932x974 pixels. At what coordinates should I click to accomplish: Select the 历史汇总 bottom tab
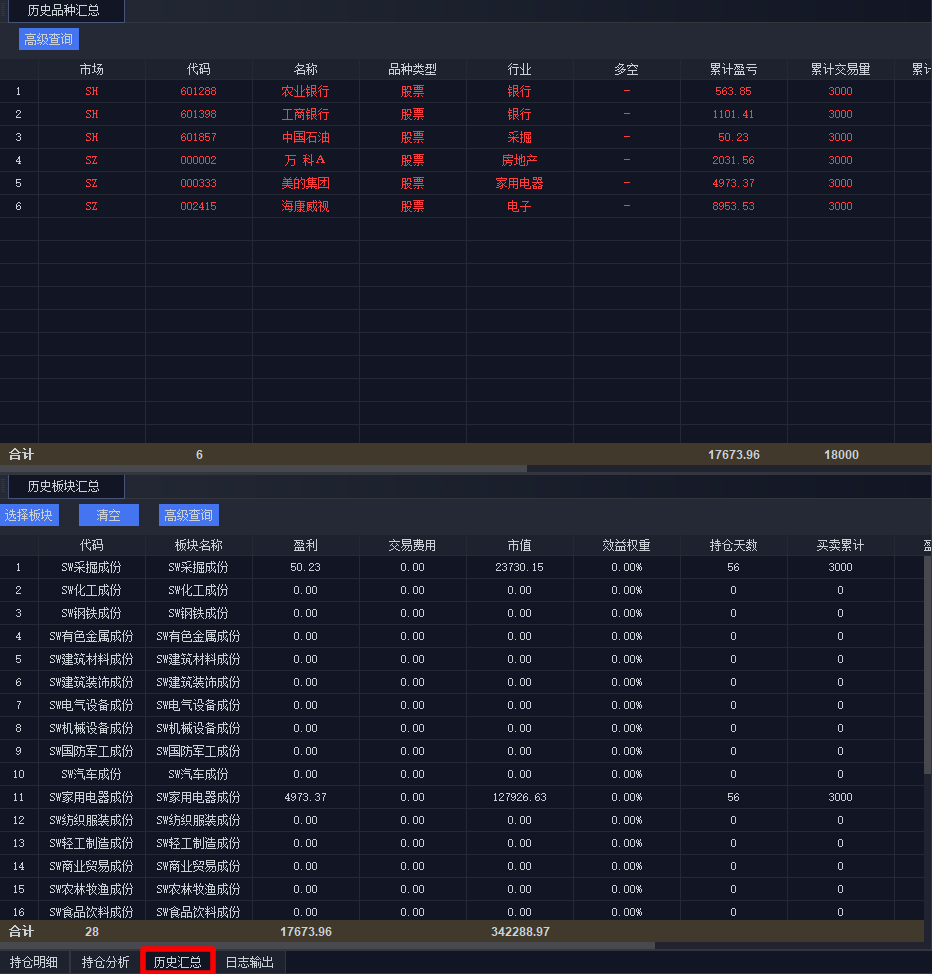point(178,962)
